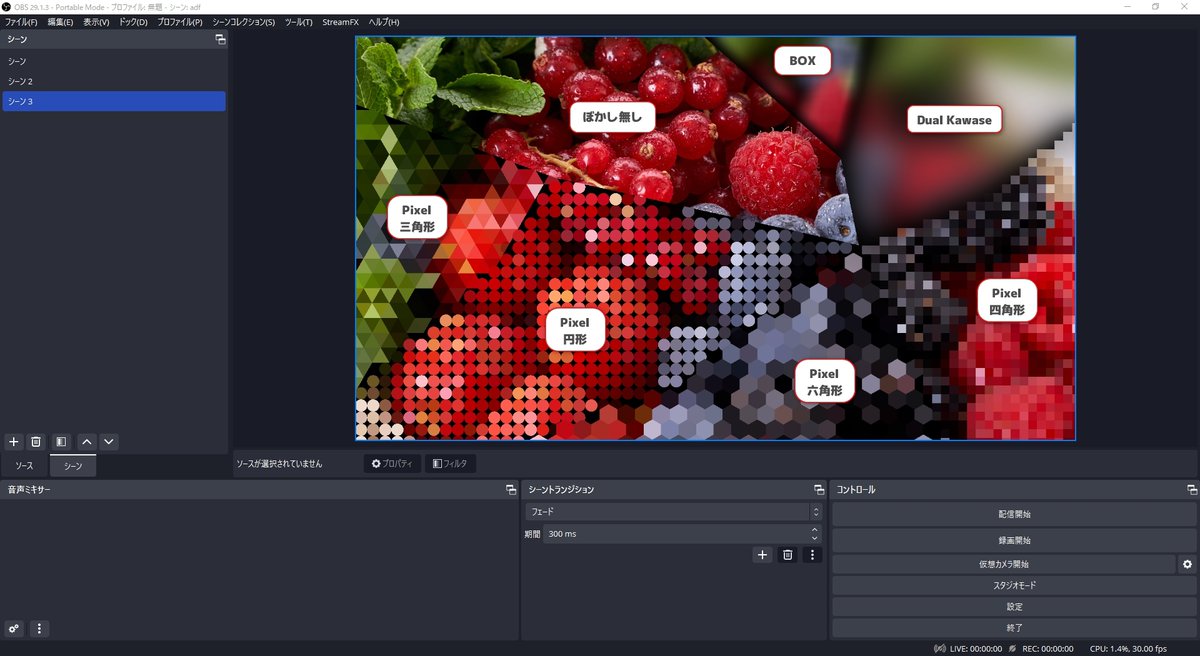Open the 表示(V) menu

[96, 22]
